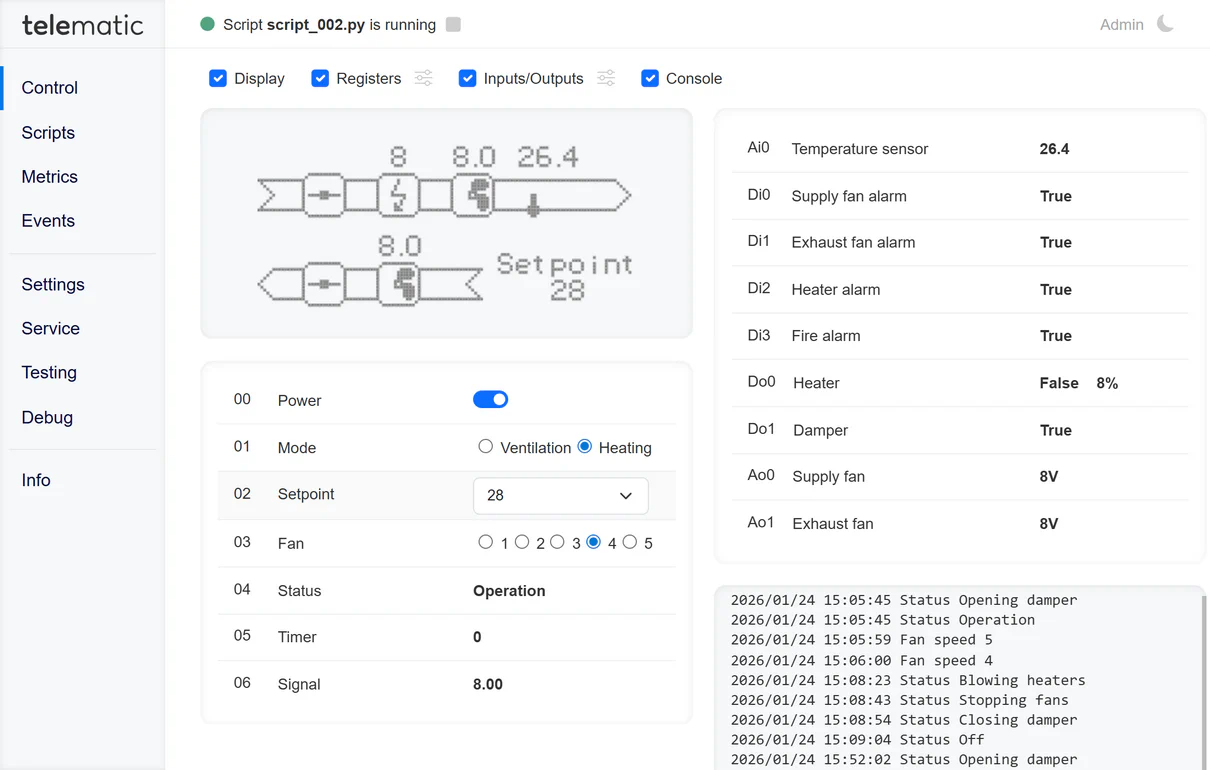
Task: Uncheck the Console checkbox
Action: (x=650, y=78)
